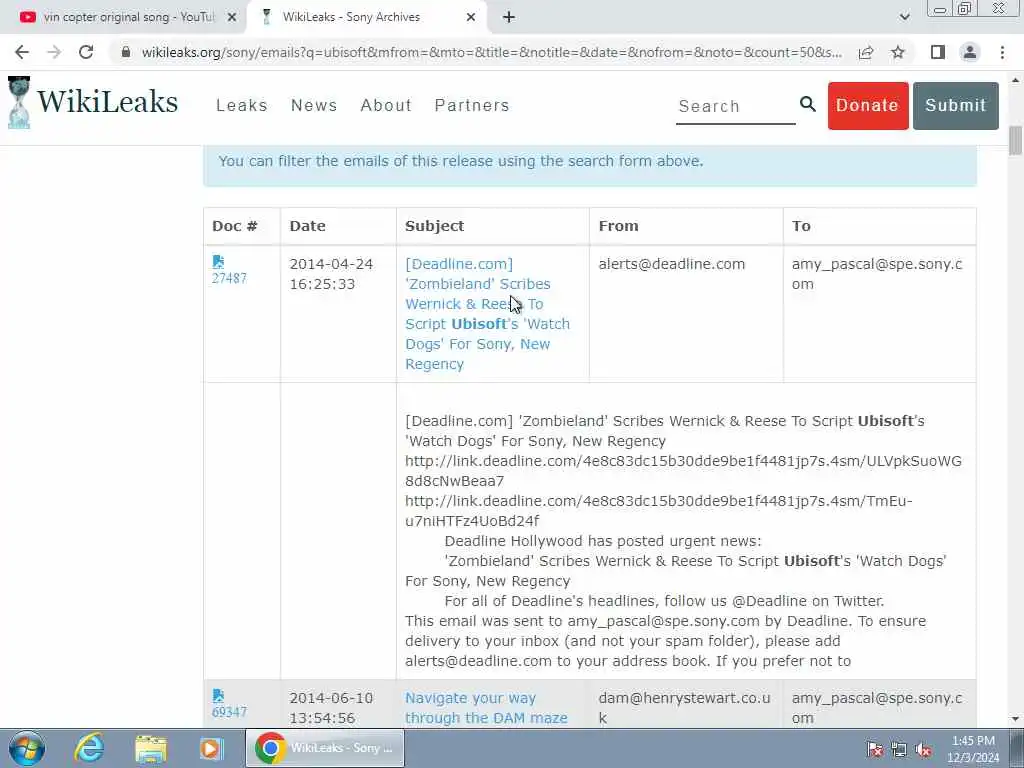
Task: Open document 27487 link
Action: tap(229, 278)
